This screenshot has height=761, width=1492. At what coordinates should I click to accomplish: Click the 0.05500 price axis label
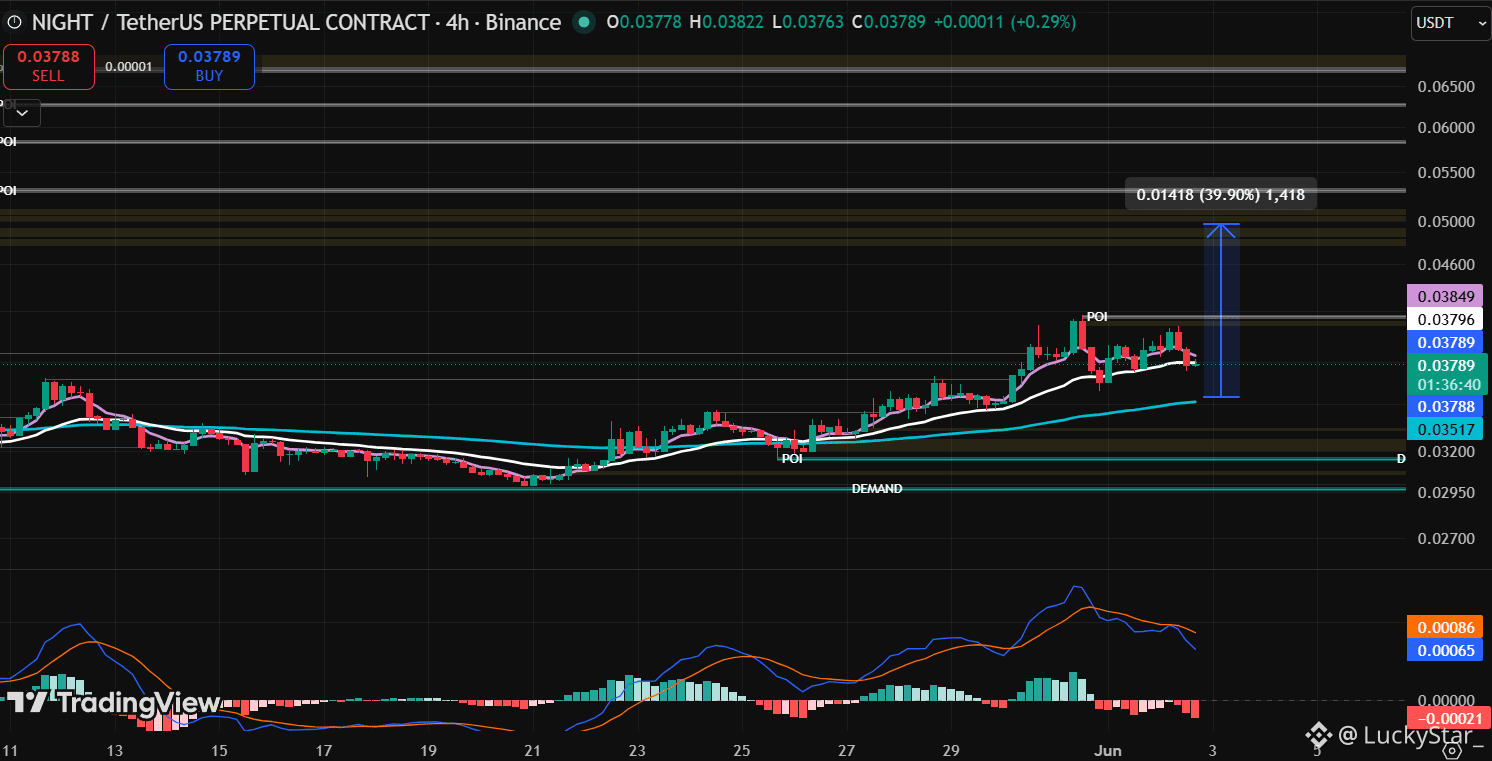(1447, 173)
